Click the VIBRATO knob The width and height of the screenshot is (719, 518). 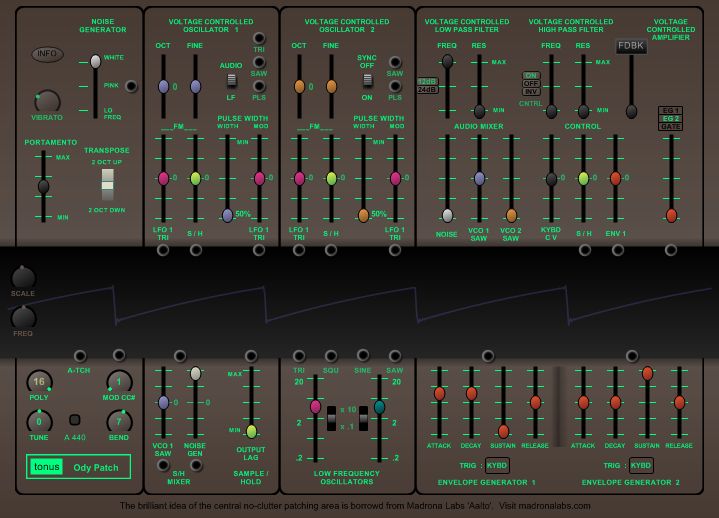point(47,100)
